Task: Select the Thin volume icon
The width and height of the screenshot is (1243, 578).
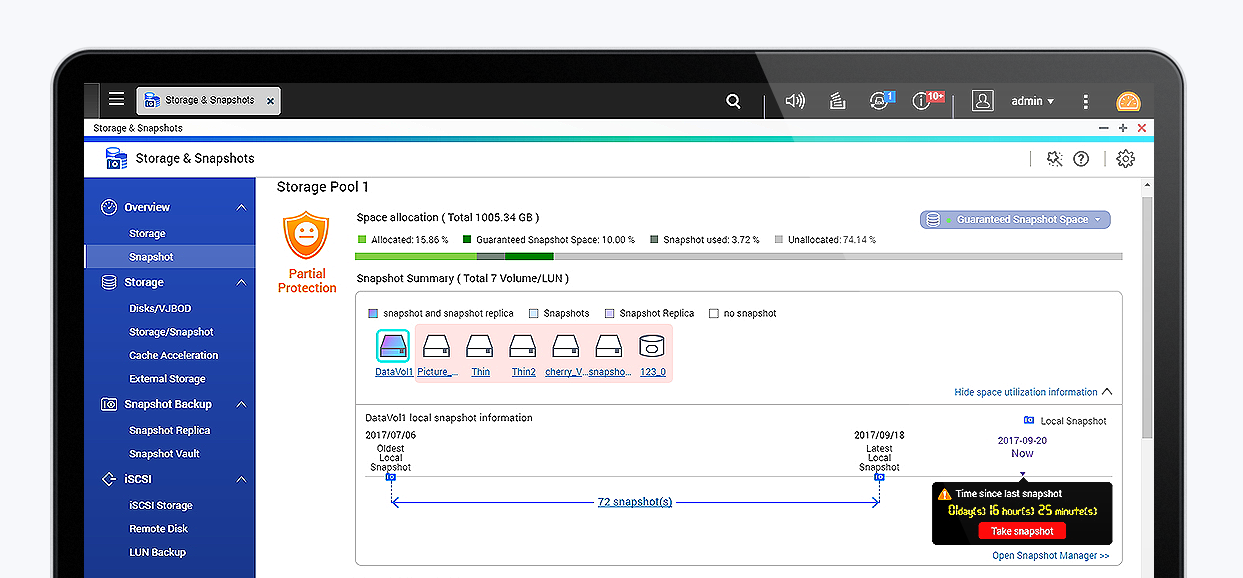Action: click(x=480, y=346)
